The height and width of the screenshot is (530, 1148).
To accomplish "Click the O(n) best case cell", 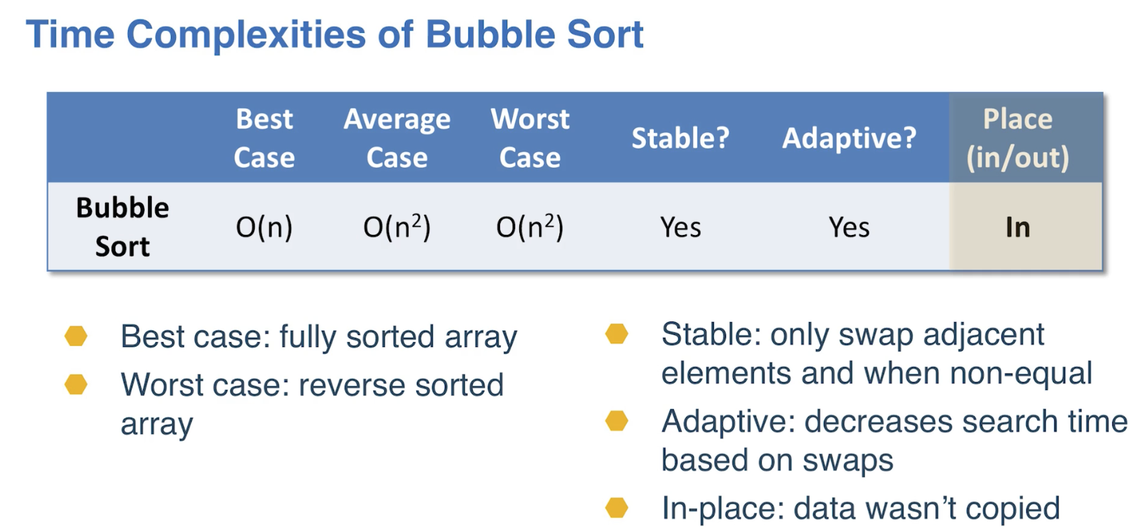I will tap(264, 228).
